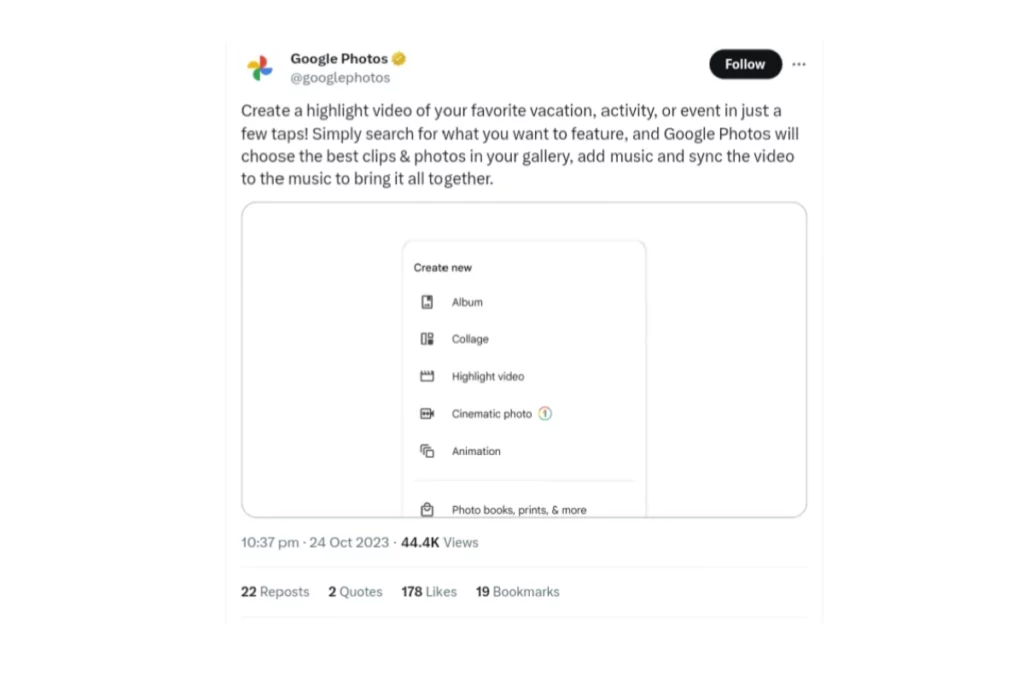This screenshot has width=1024, height=683.
Task: Click the Album icon in Create new
Action: coord(427,302)
